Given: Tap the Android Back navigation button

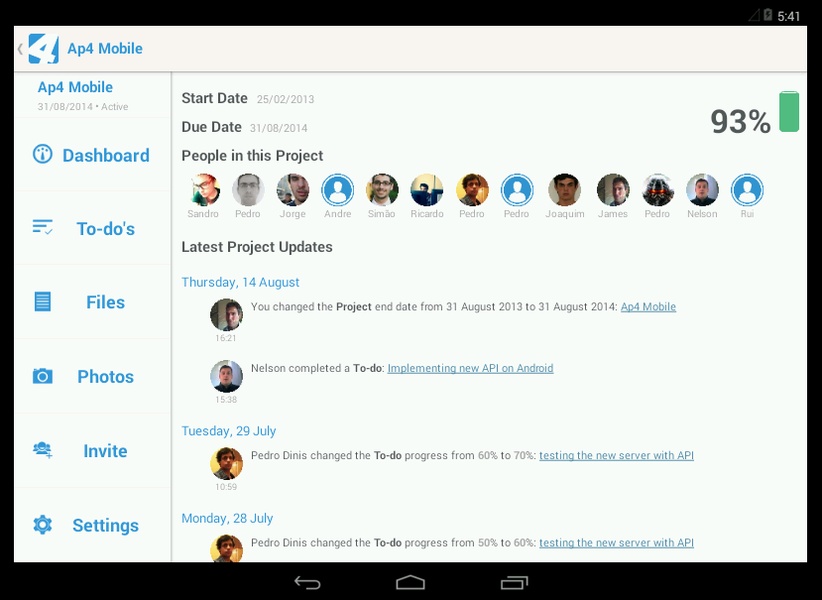Looking at the screenshot, I should click(307, 582).
